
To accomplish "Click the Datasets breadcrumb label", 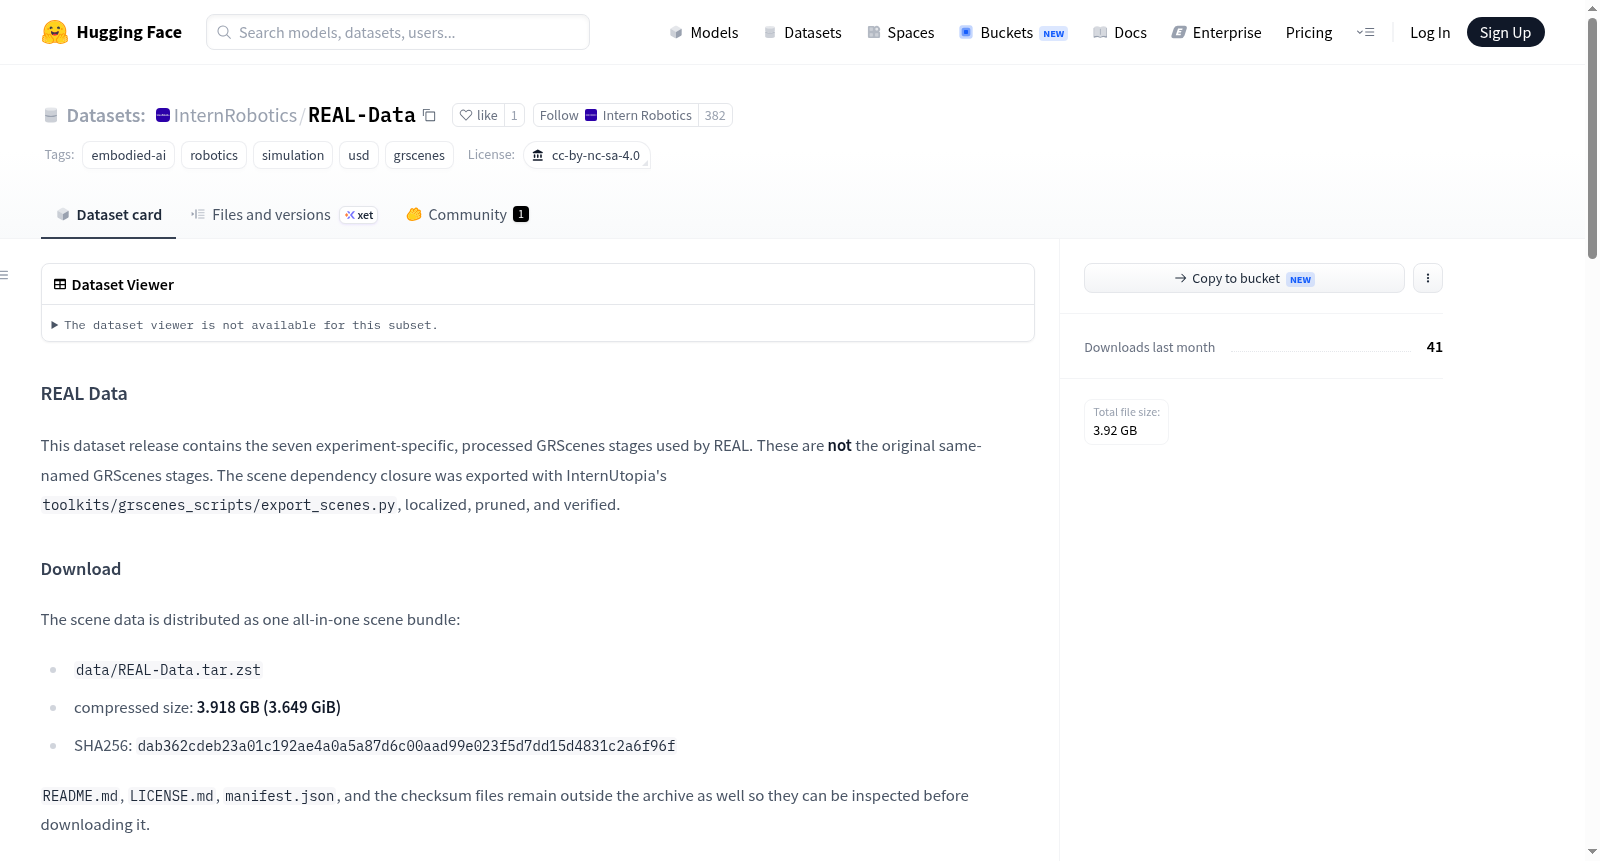I will tap(106, 115).
